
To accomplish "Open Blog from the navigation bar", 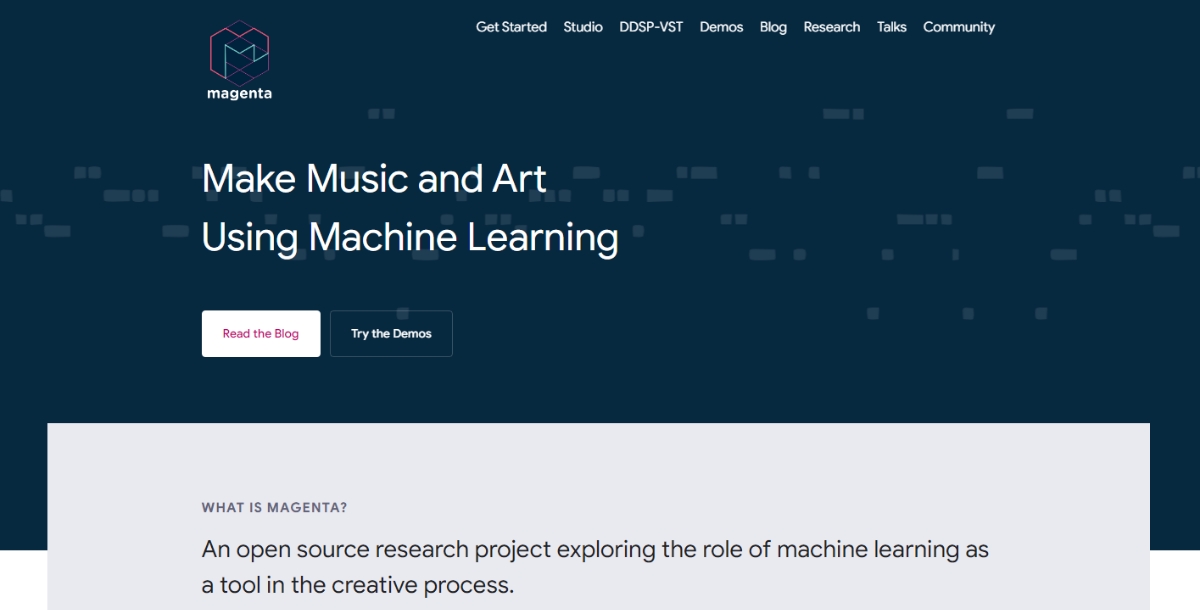I will point(773,27).
